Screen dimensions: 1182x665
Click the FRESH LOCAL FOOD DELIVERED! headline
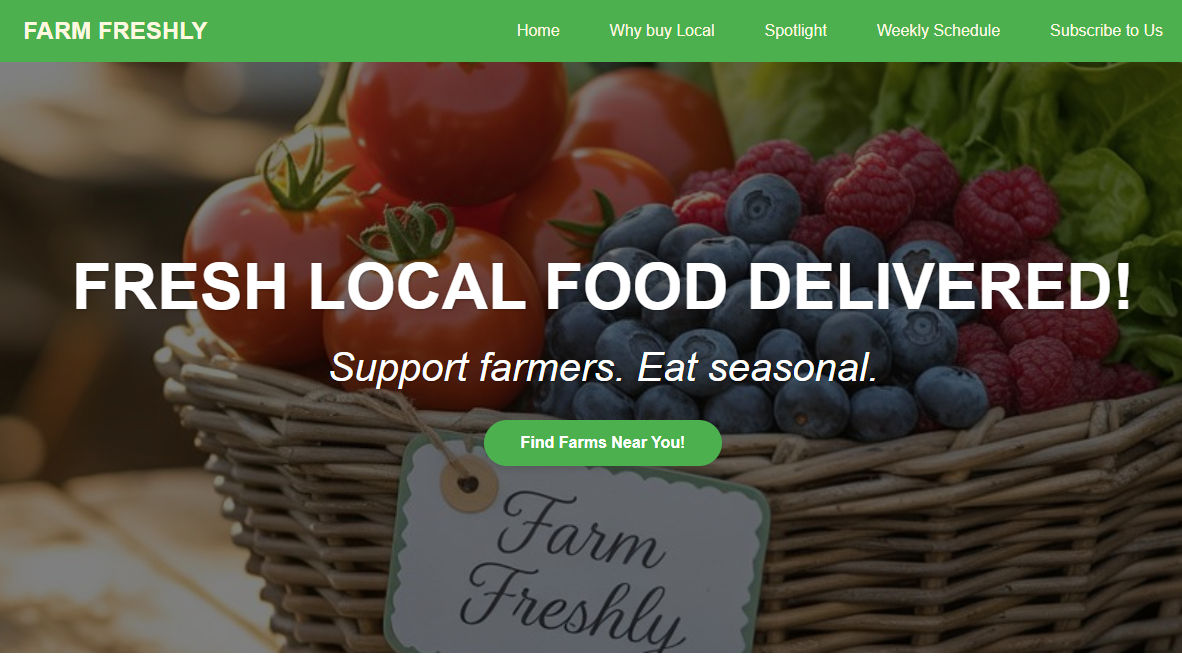tap(602, 287)
